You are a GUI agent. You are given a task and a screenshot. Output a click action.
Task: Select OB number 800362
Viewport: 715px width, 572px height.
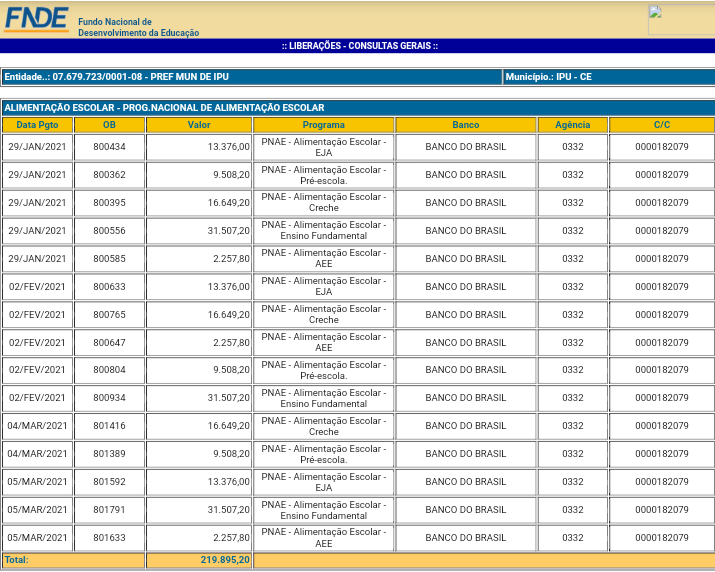pyautogui.click(x=109, y=175)
